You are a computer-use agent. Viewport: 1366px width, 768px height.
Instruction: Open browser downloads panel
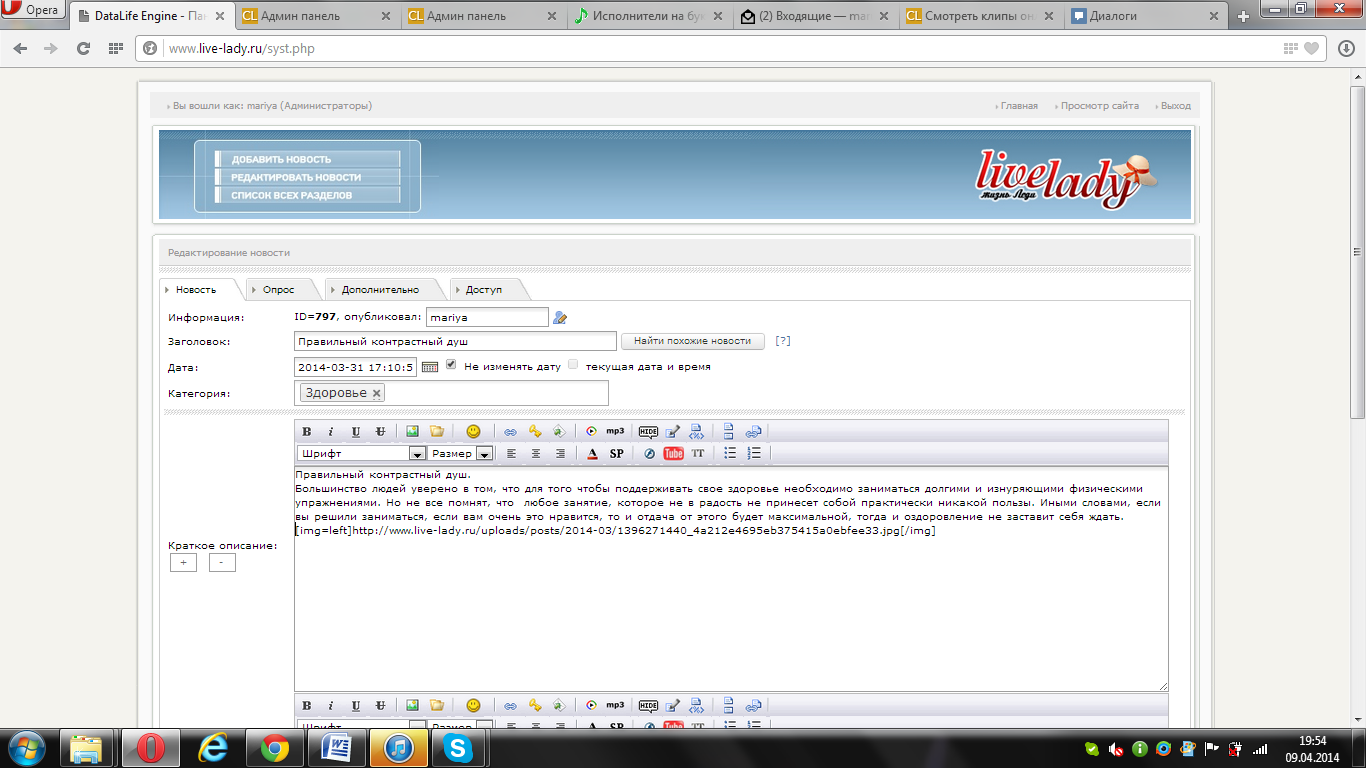1345,48
